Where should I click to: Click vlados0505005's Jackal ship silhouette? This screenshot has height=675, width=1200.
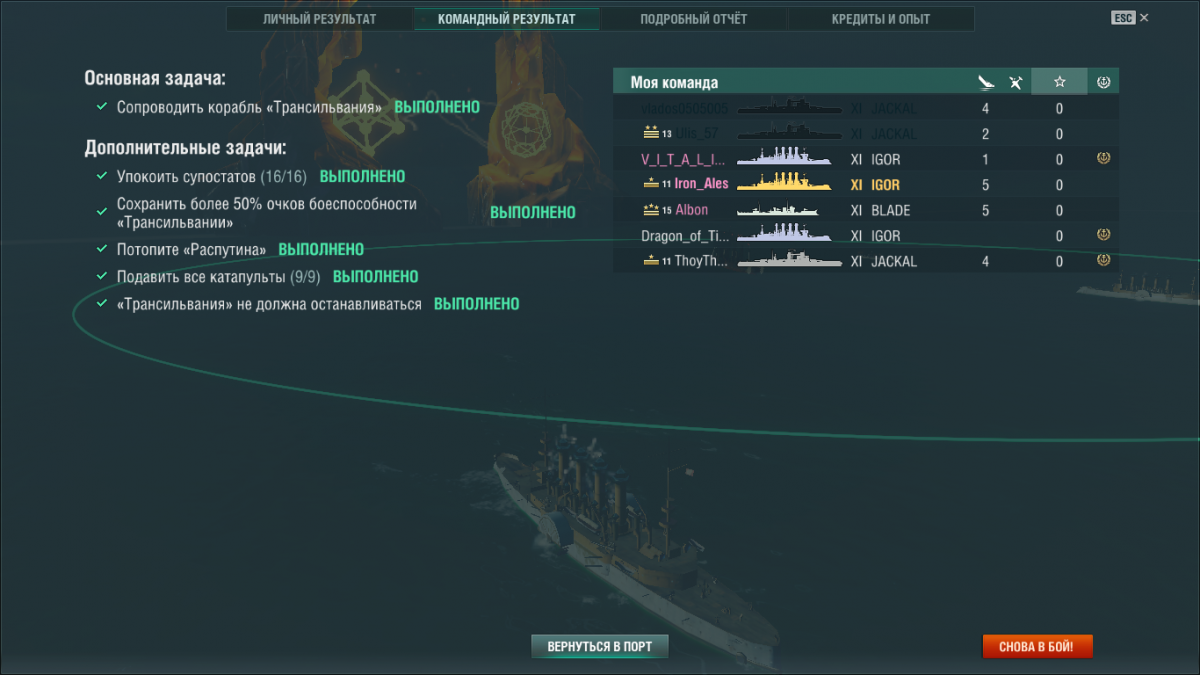coord(789,108)
